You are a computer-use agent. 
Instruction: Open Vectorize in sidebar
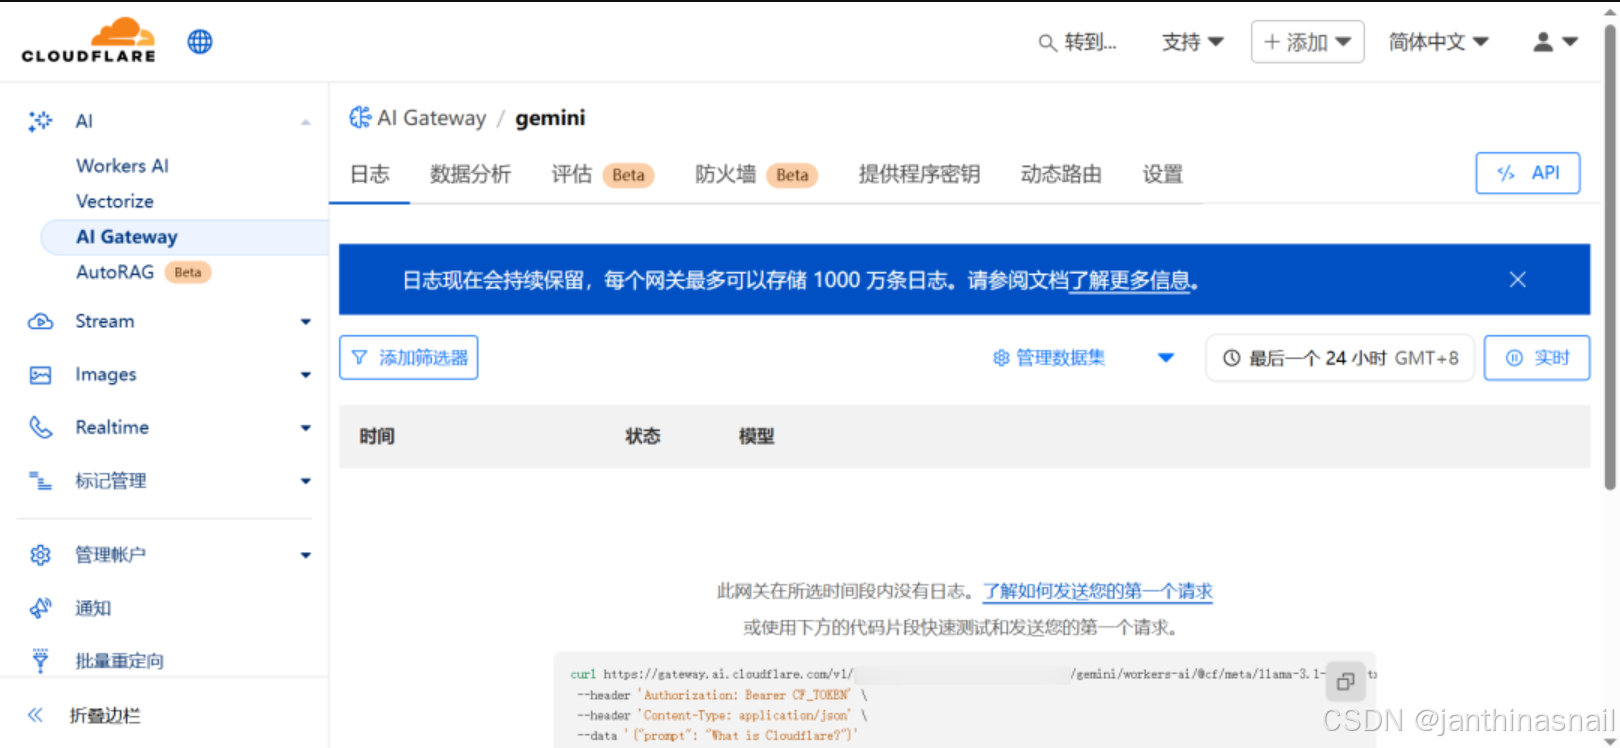(x=115, y=201)
